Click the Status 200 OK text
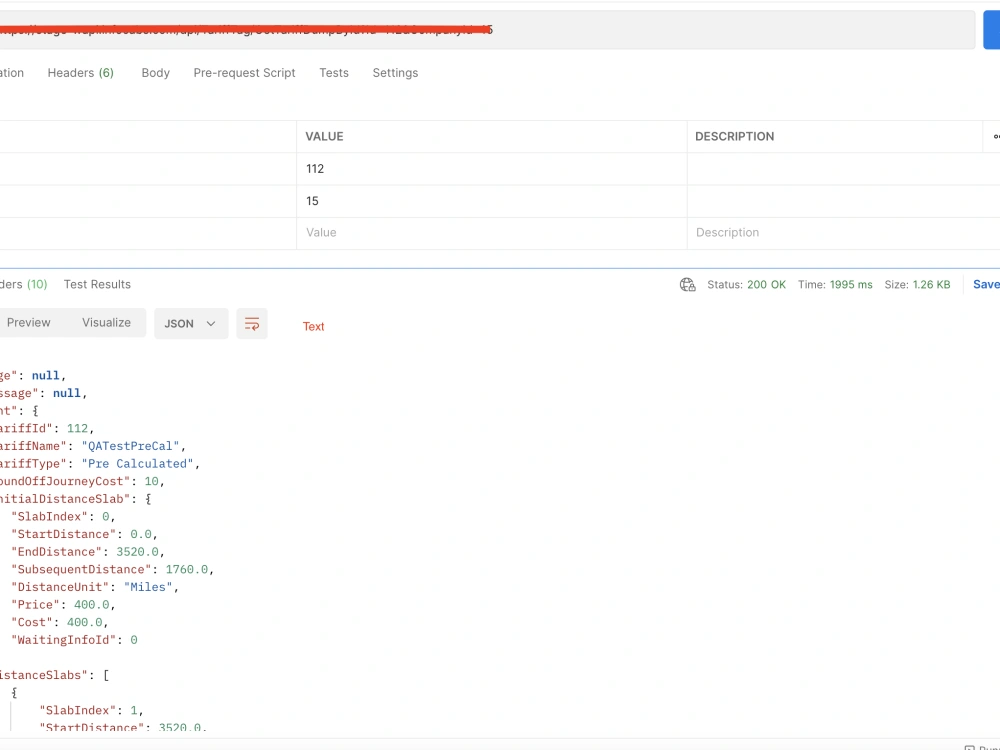Image resolution: width=1000 pixels, height=750 pixels. pos(746,284)
